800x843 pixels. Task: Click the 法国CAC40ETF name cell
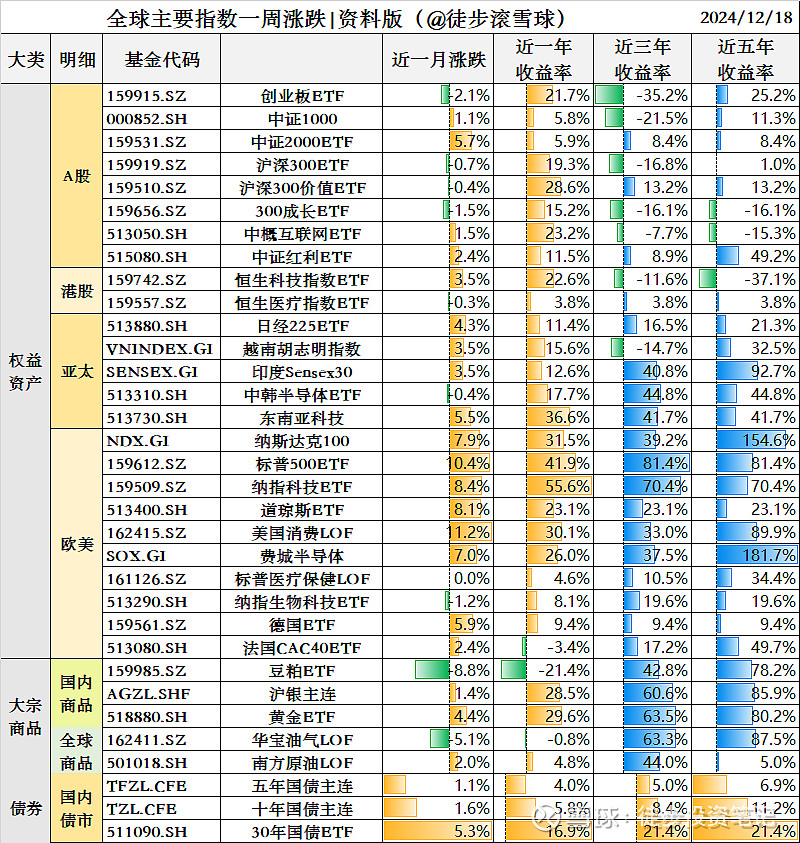pyautogui.click(x=302, y=648)
